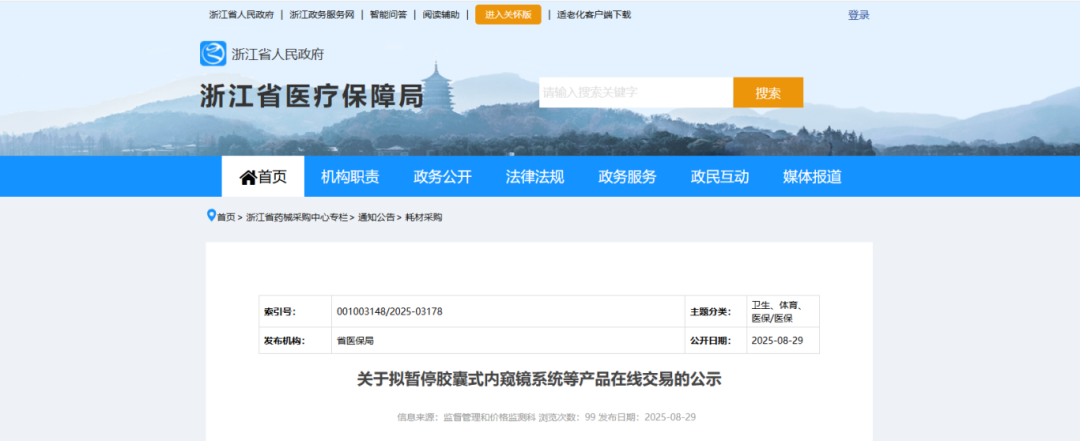
Task: Click the 卫生、体育、医保/医保 cell
Action: [783, 311]
